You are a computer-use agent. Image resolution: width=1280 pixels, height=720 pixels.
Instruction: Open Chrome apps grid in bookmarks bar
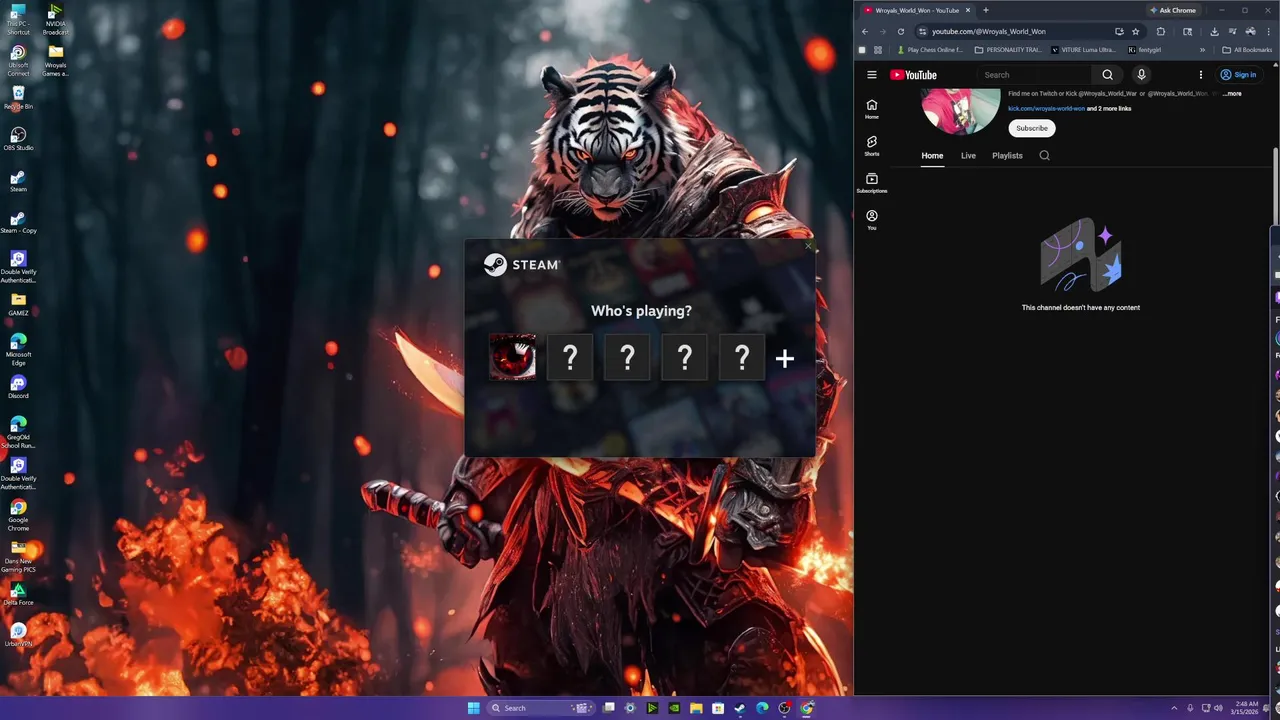pos(878,50)
